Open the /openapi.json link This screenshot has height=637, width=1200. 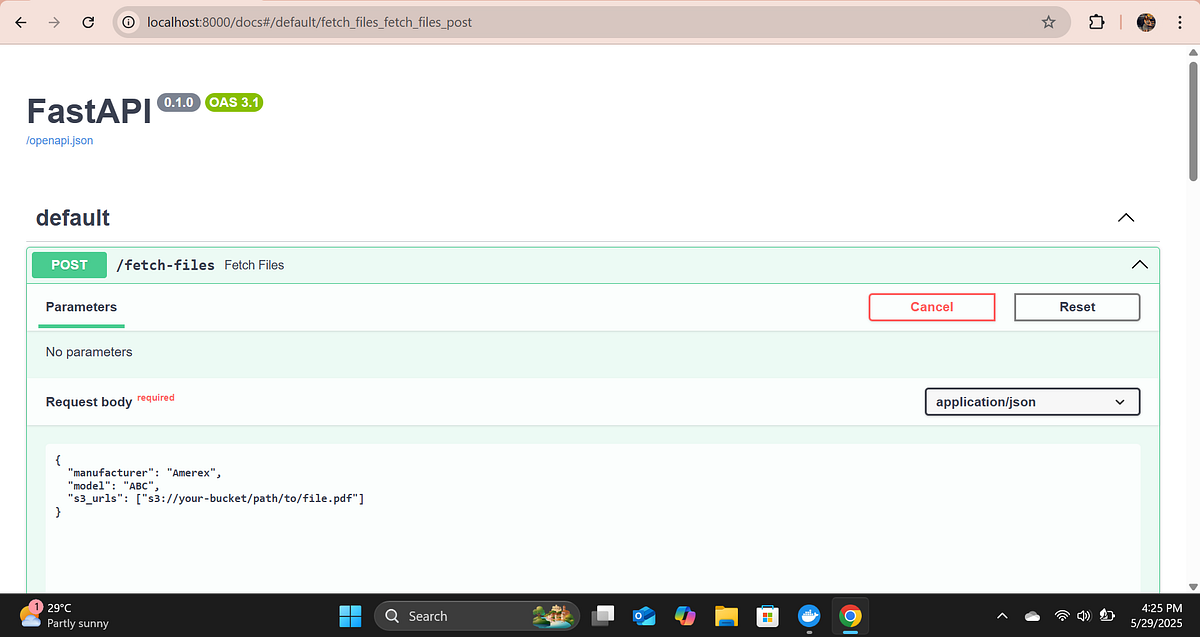tap(59, 140)
